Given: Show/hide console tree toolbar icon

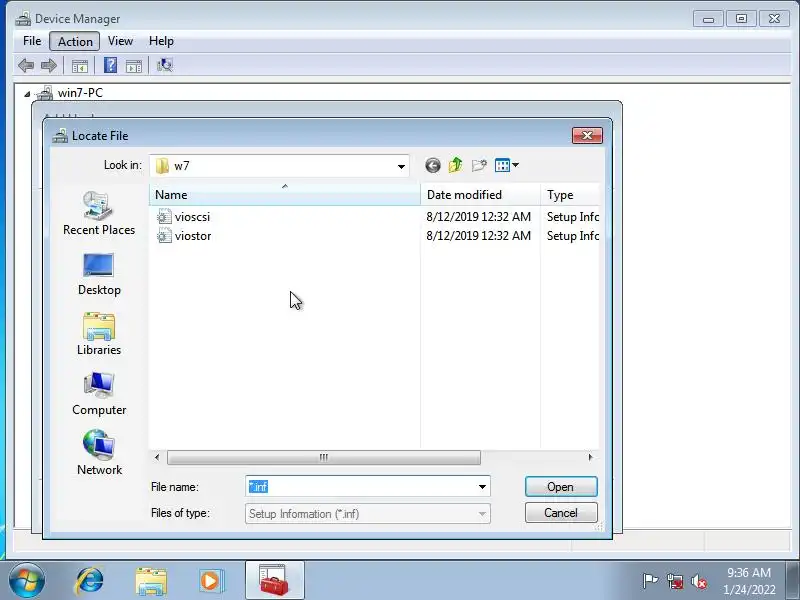Looking at the screenshot, I should pyautogui.click(x=80, y=65).
